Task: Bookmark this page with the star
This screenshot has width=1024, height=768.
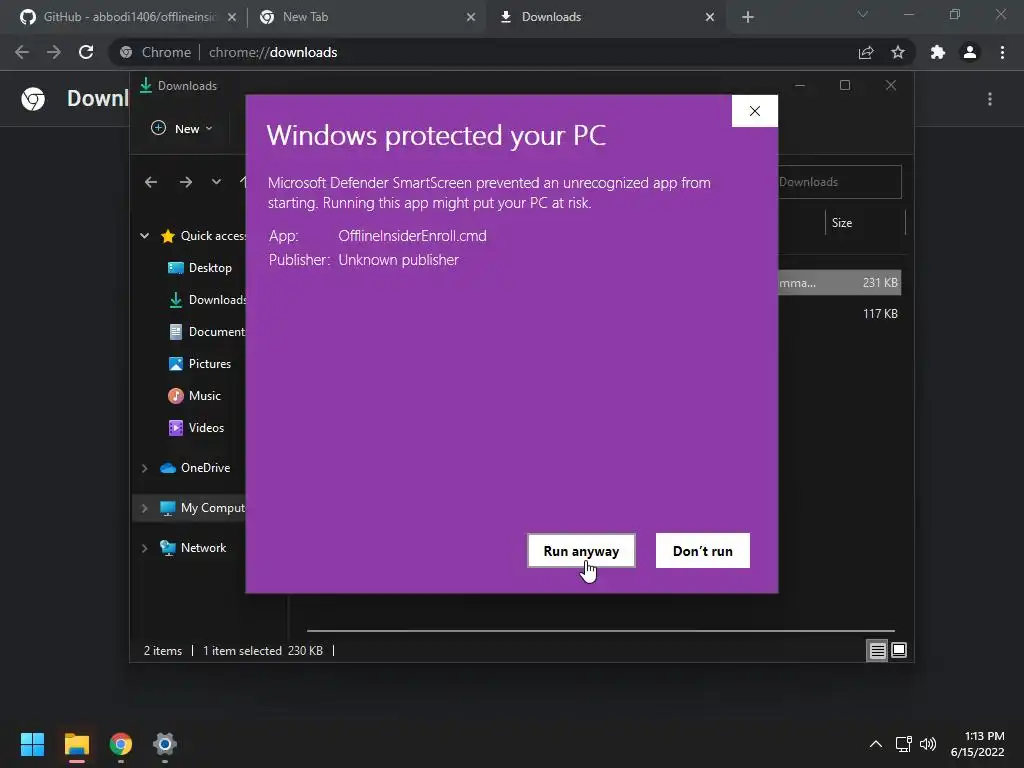Action: click(x=898, y=52)
